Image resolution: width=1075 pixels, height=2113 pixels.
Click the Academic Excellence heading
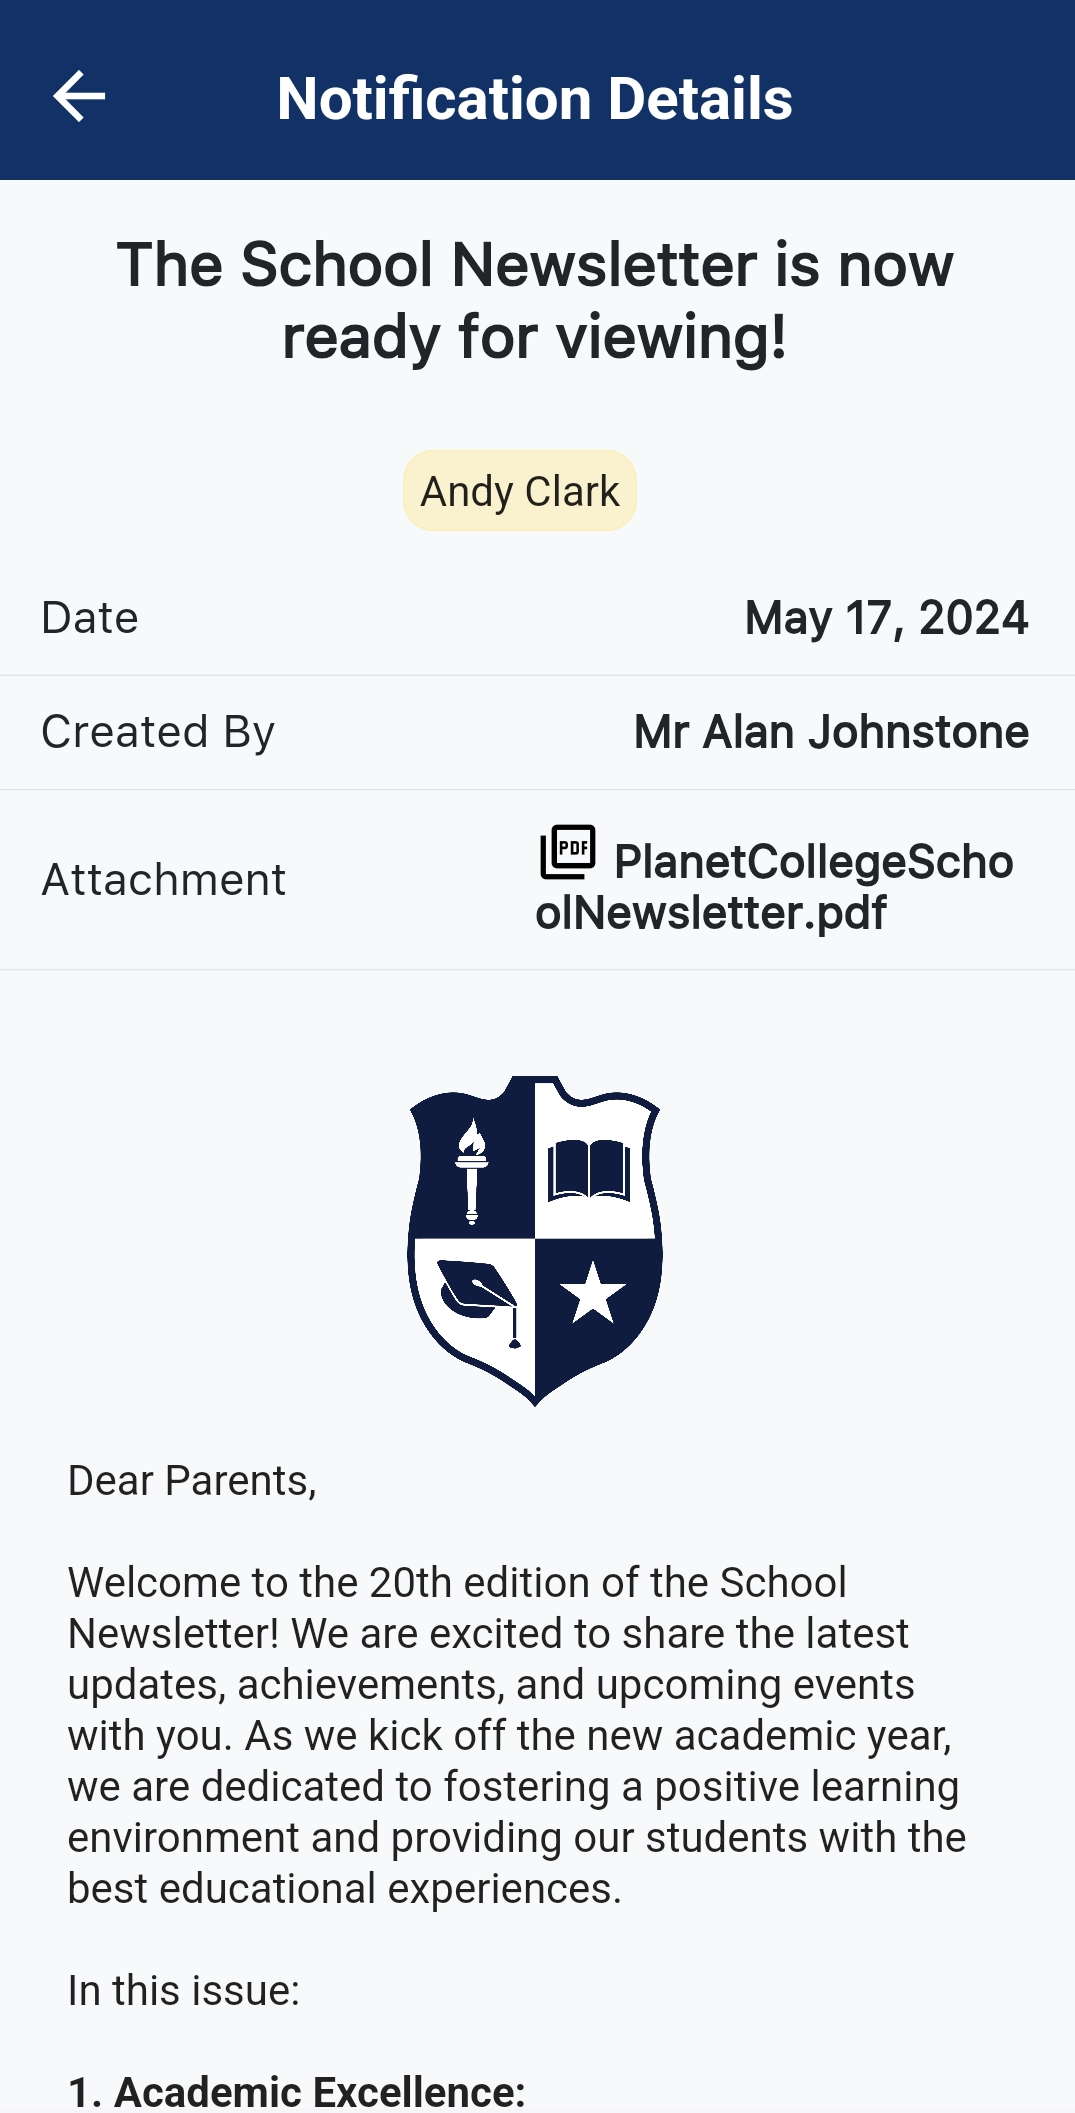click(297, 2092)
